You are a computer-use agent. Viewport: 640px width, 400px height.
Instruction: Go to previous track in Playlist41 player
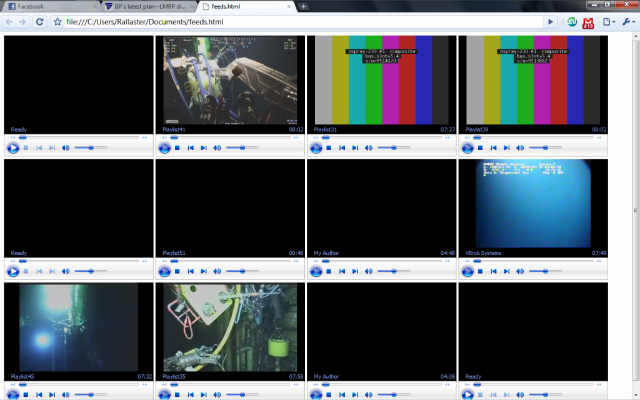pyautogui.click(x=189, y=147)
